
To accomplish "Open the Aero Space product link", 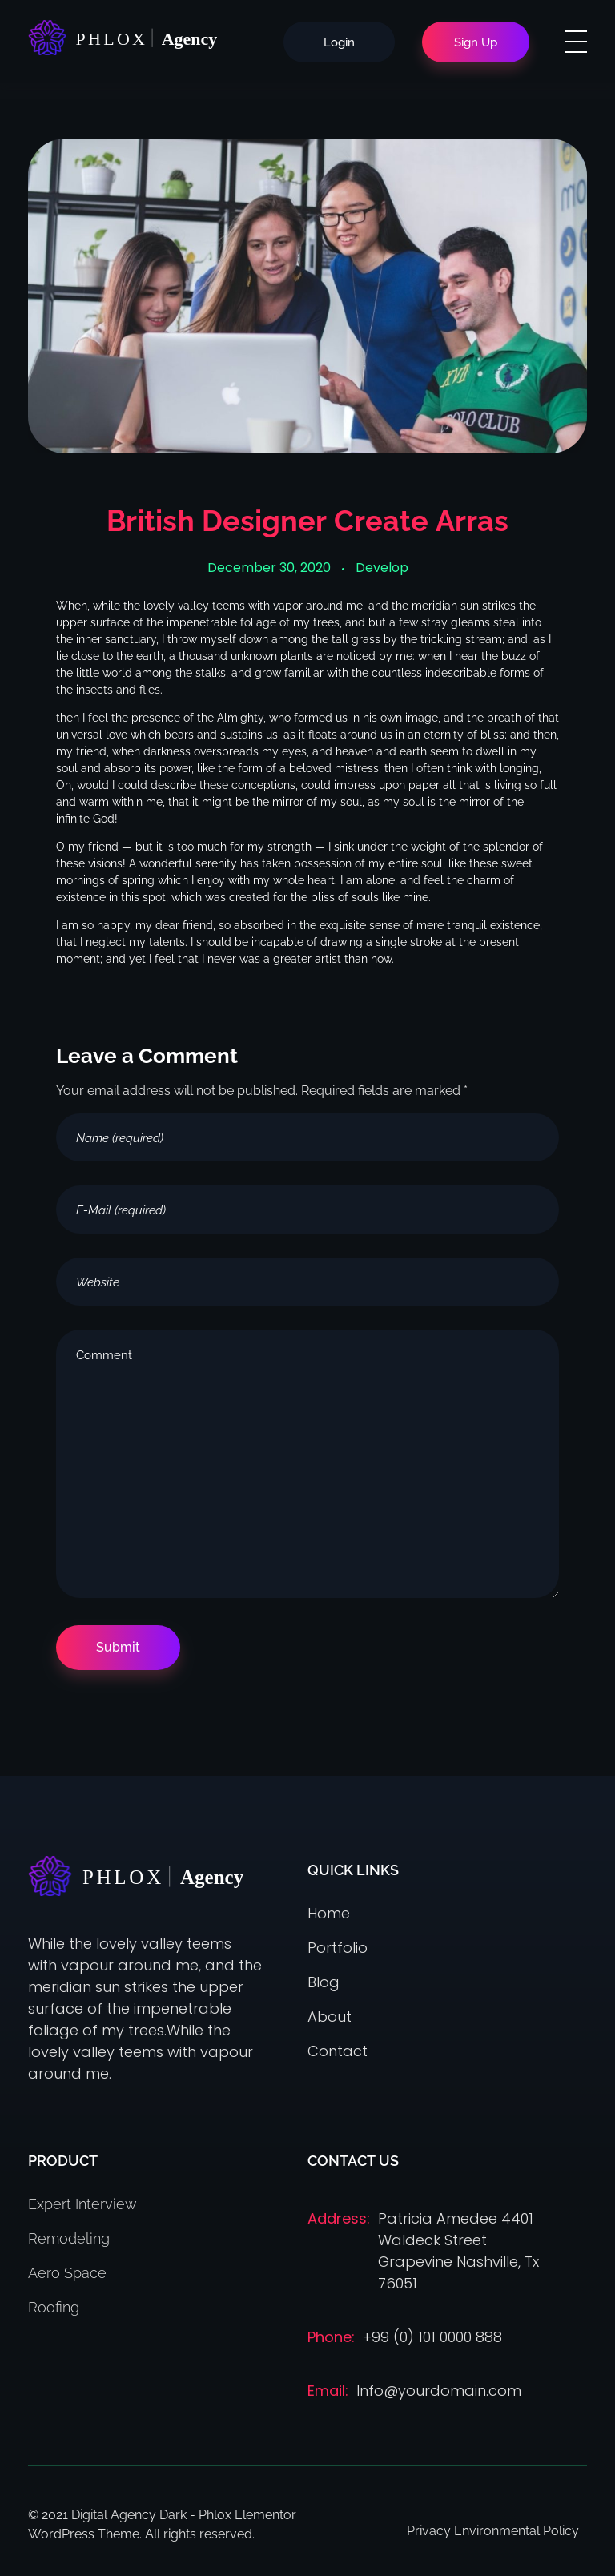I will pos(67,2273).
